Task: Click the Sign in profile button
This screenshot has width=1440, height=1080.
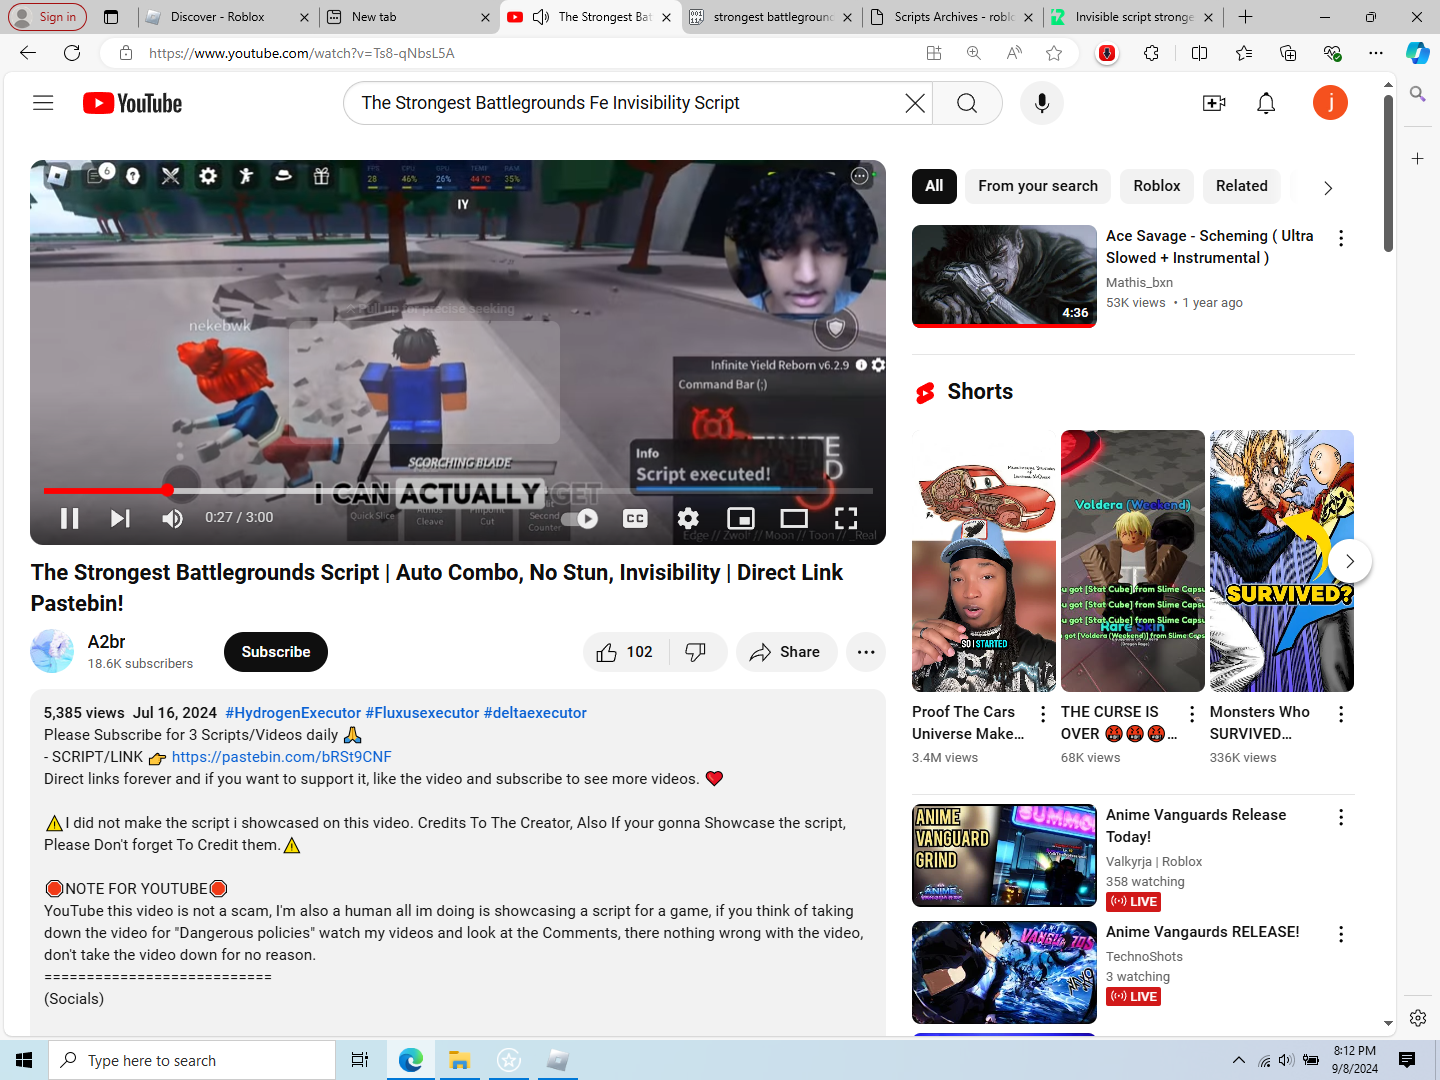Action: coord(47,17)
